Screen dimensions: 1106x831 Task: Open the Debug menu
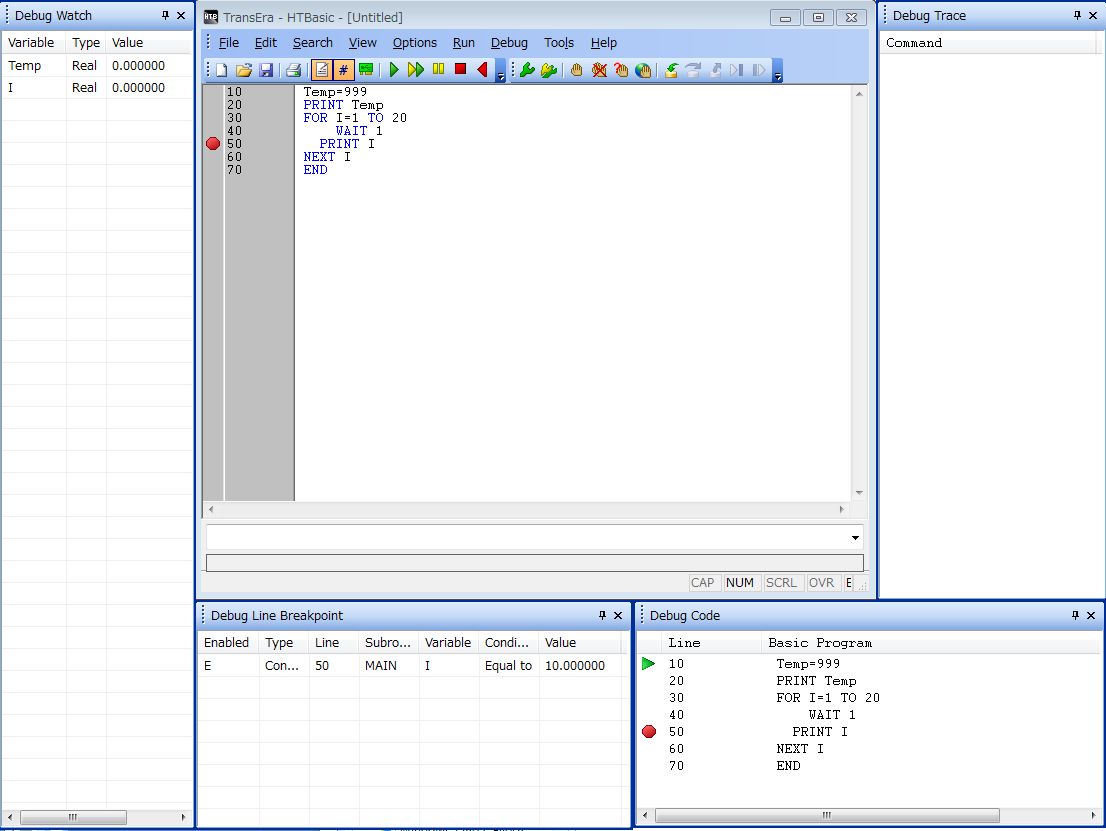point(509,42)
